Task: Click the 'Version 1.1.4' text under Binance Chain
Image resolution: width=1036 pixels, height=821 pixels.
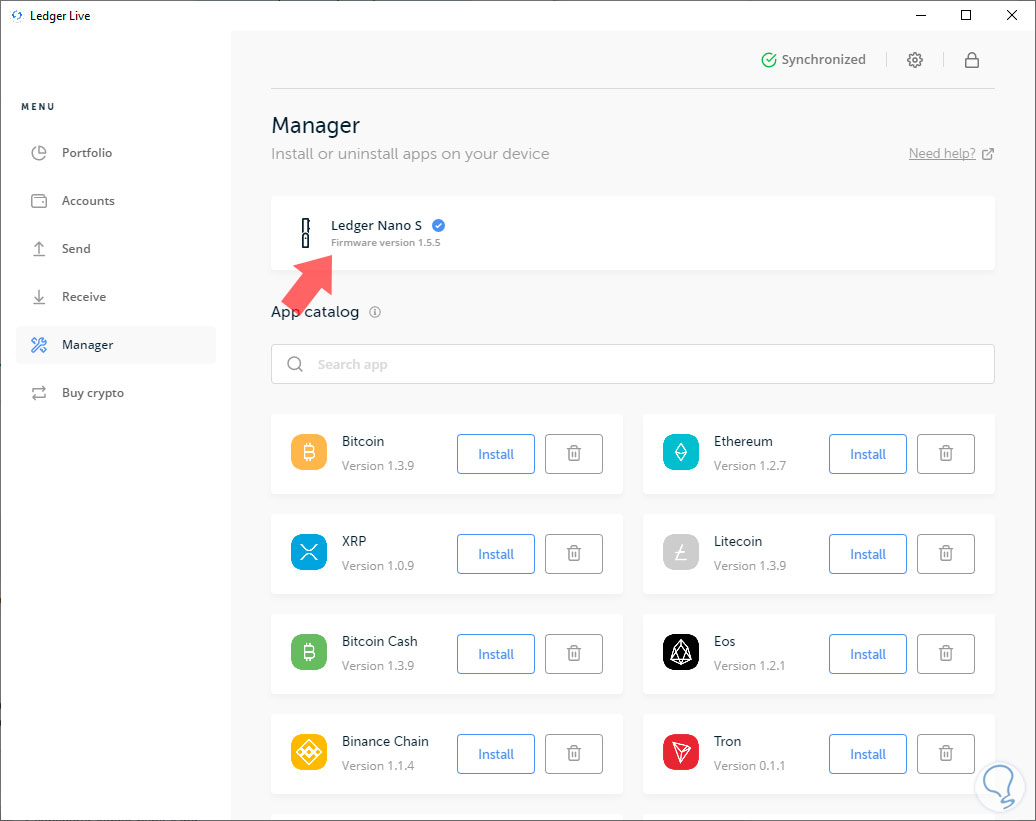Action: click(378, 766)
